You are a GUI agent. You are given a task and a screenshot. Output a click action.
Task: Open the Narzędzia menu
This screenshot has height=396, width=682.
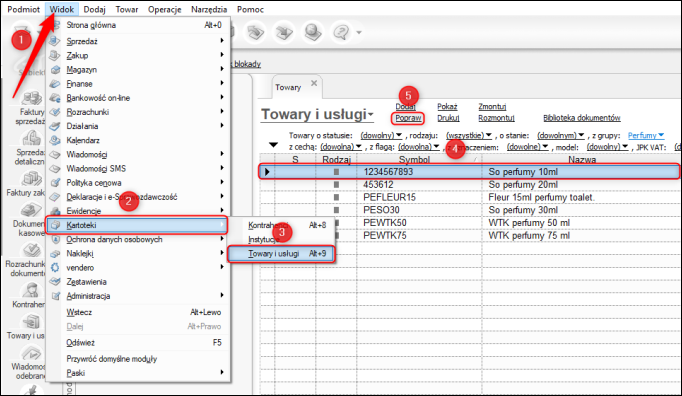[x=209, y=9]
